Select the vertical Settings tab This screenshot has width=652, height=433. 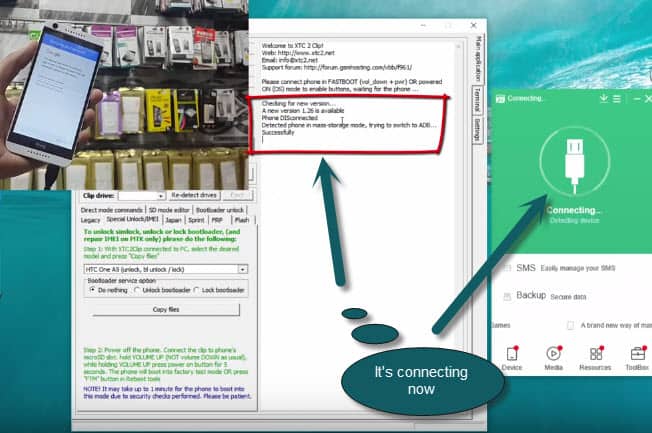pos(478,130)
